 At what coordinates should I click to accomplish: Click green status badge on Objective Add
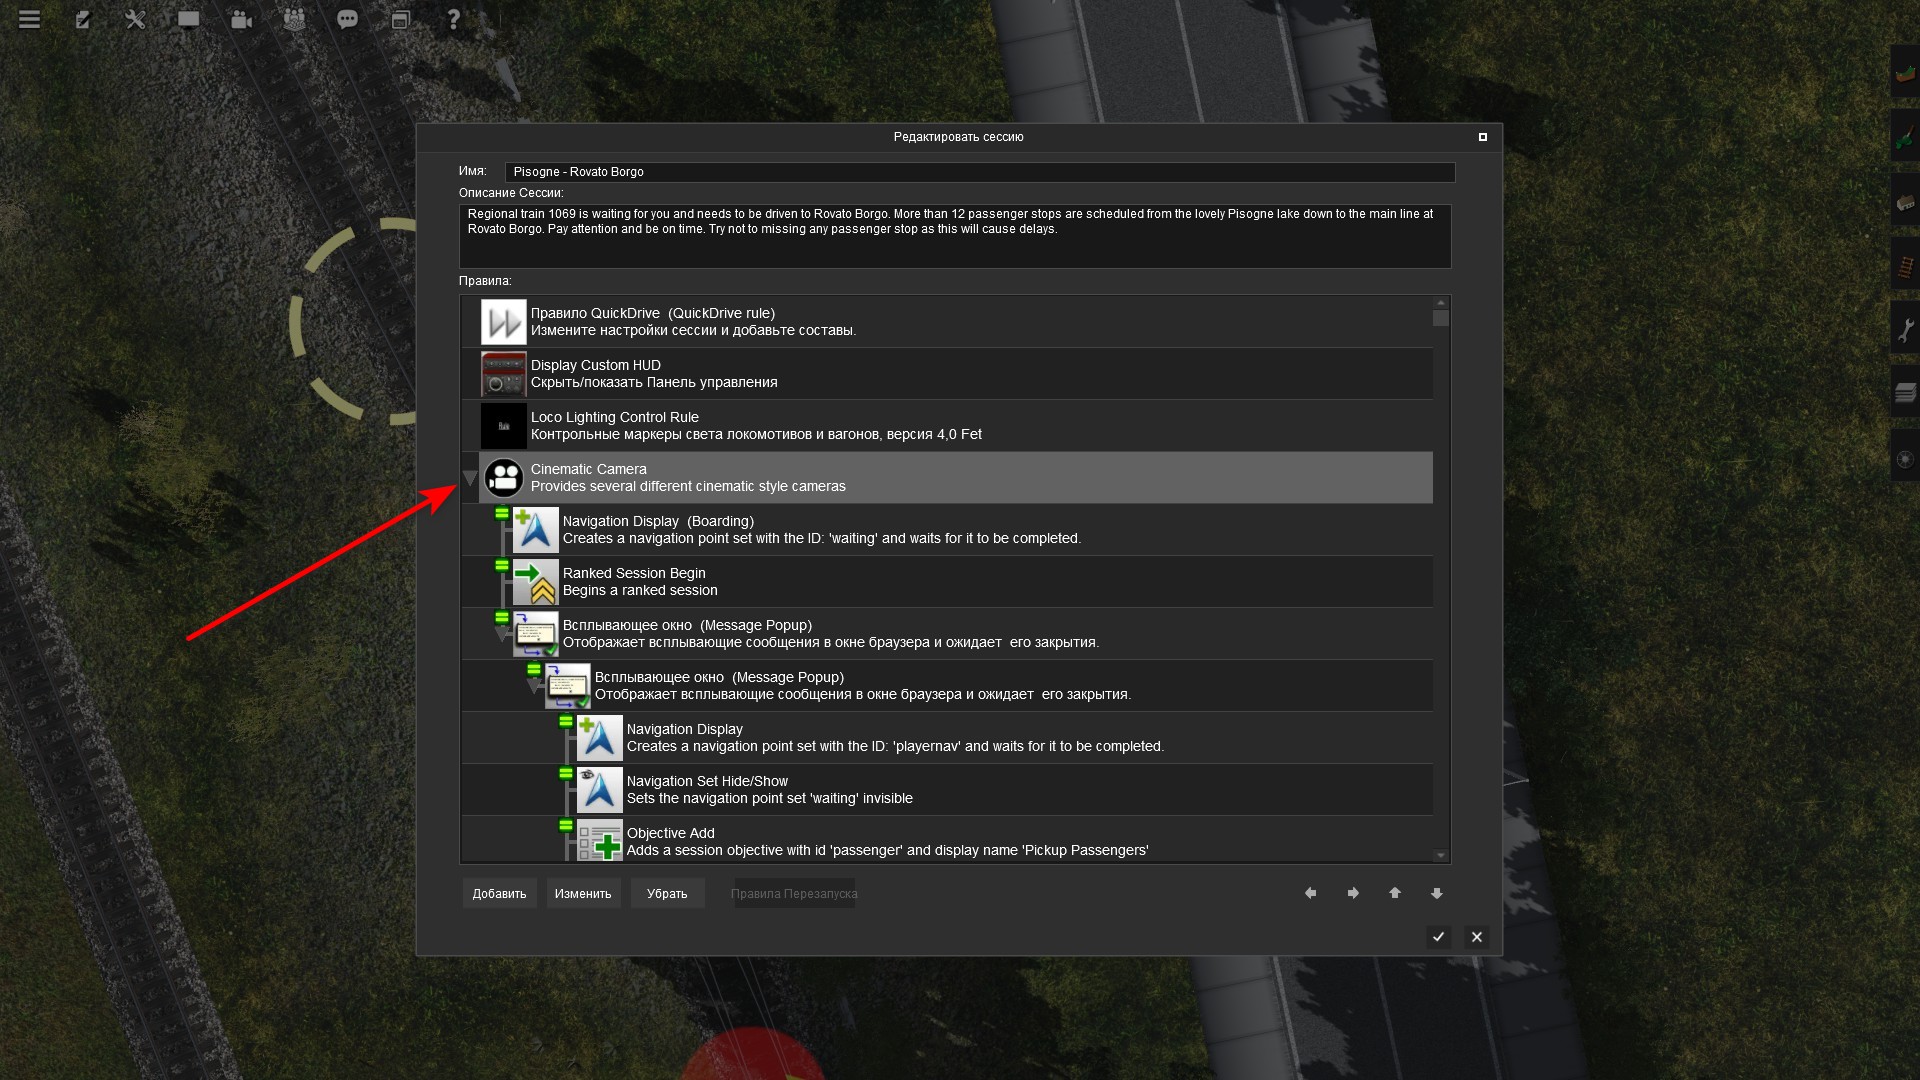[566, 825]
